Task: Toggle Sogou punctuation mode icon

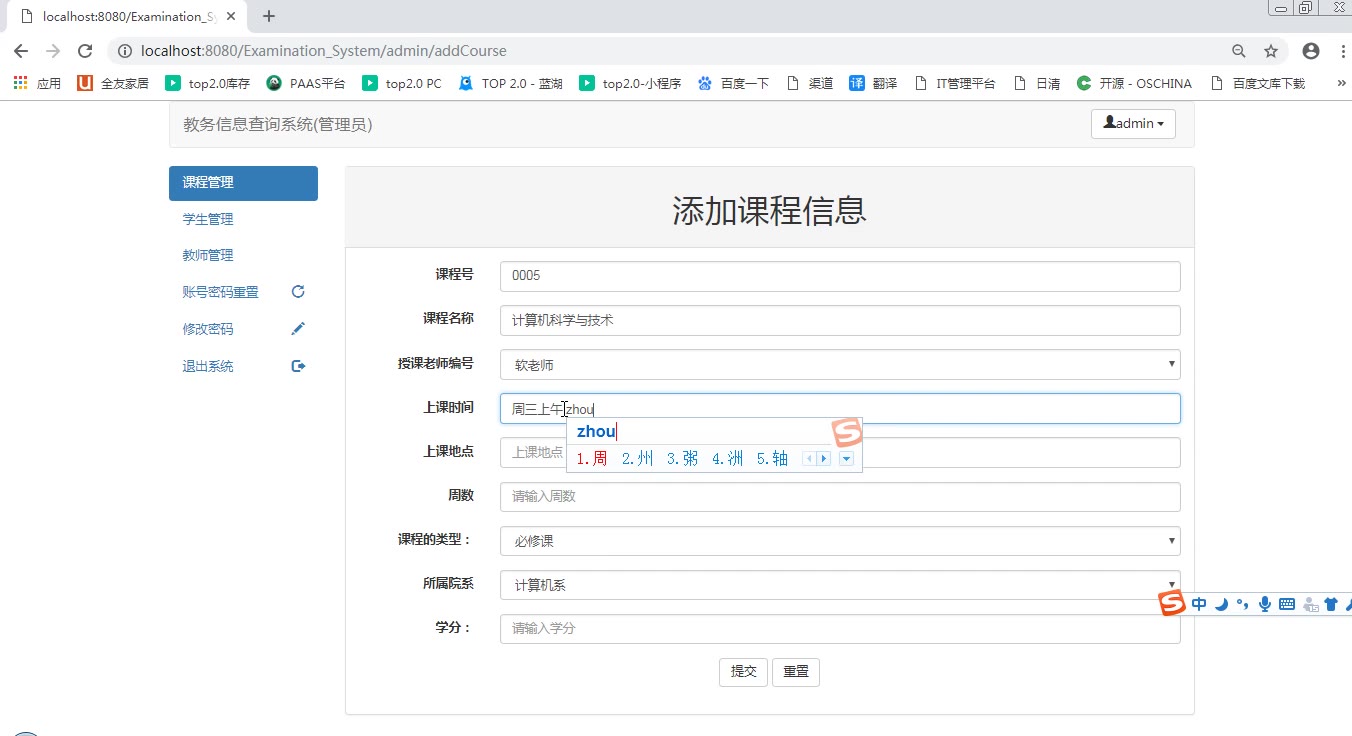Action: pos(1243,604)
